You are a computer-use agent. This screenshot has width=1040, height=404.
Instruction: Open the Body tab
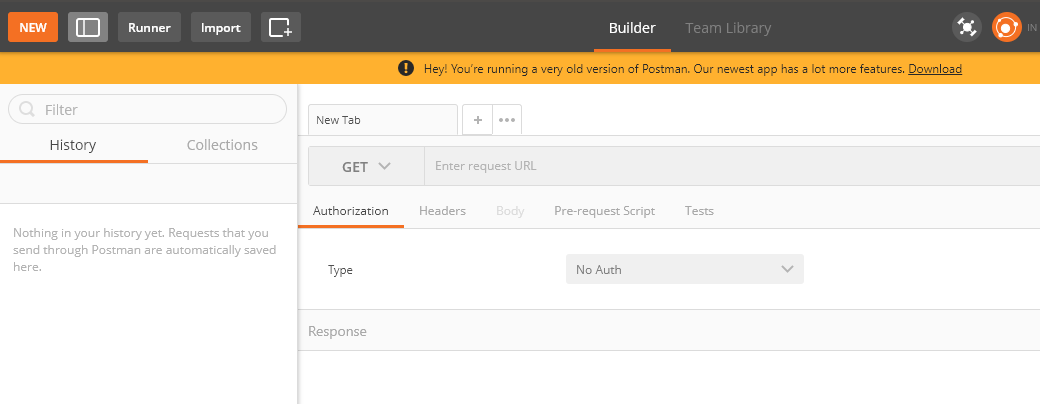510,211
